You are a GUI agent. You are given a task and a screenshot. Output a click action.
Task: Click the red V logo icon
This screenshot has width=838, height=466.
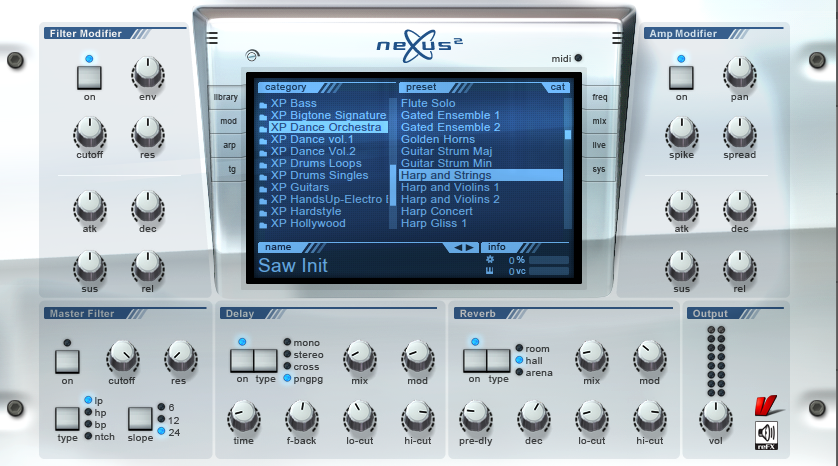767,406
